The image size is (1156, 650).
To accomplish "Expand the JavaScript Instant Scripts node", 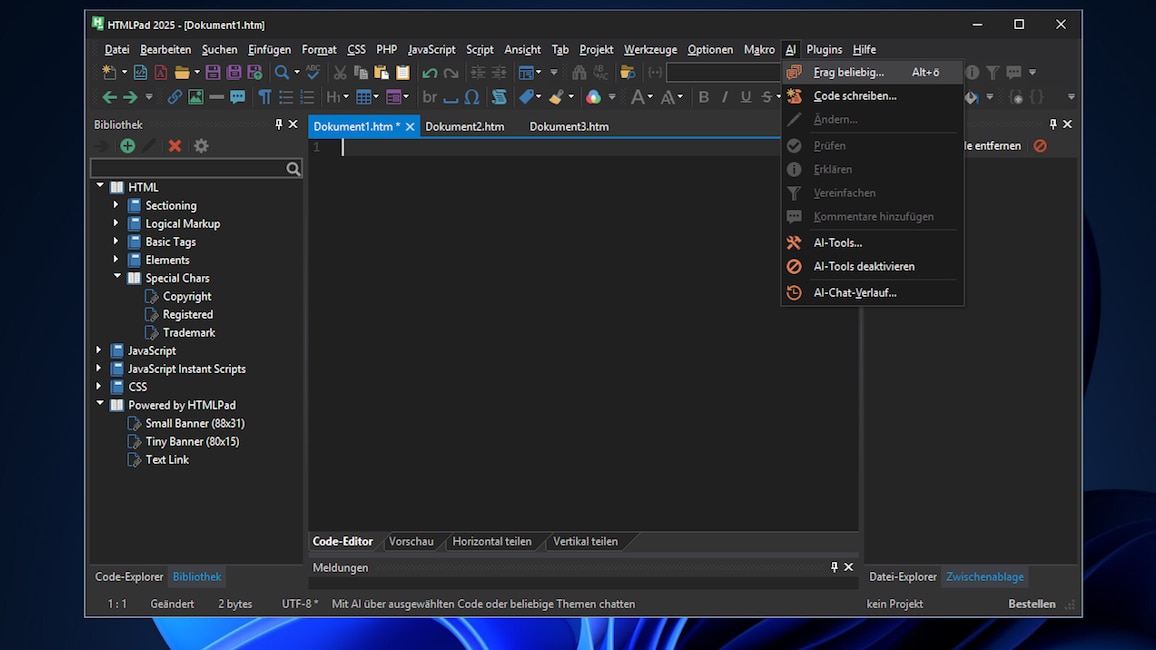I will pyautogui.click(x=99, y=368).
